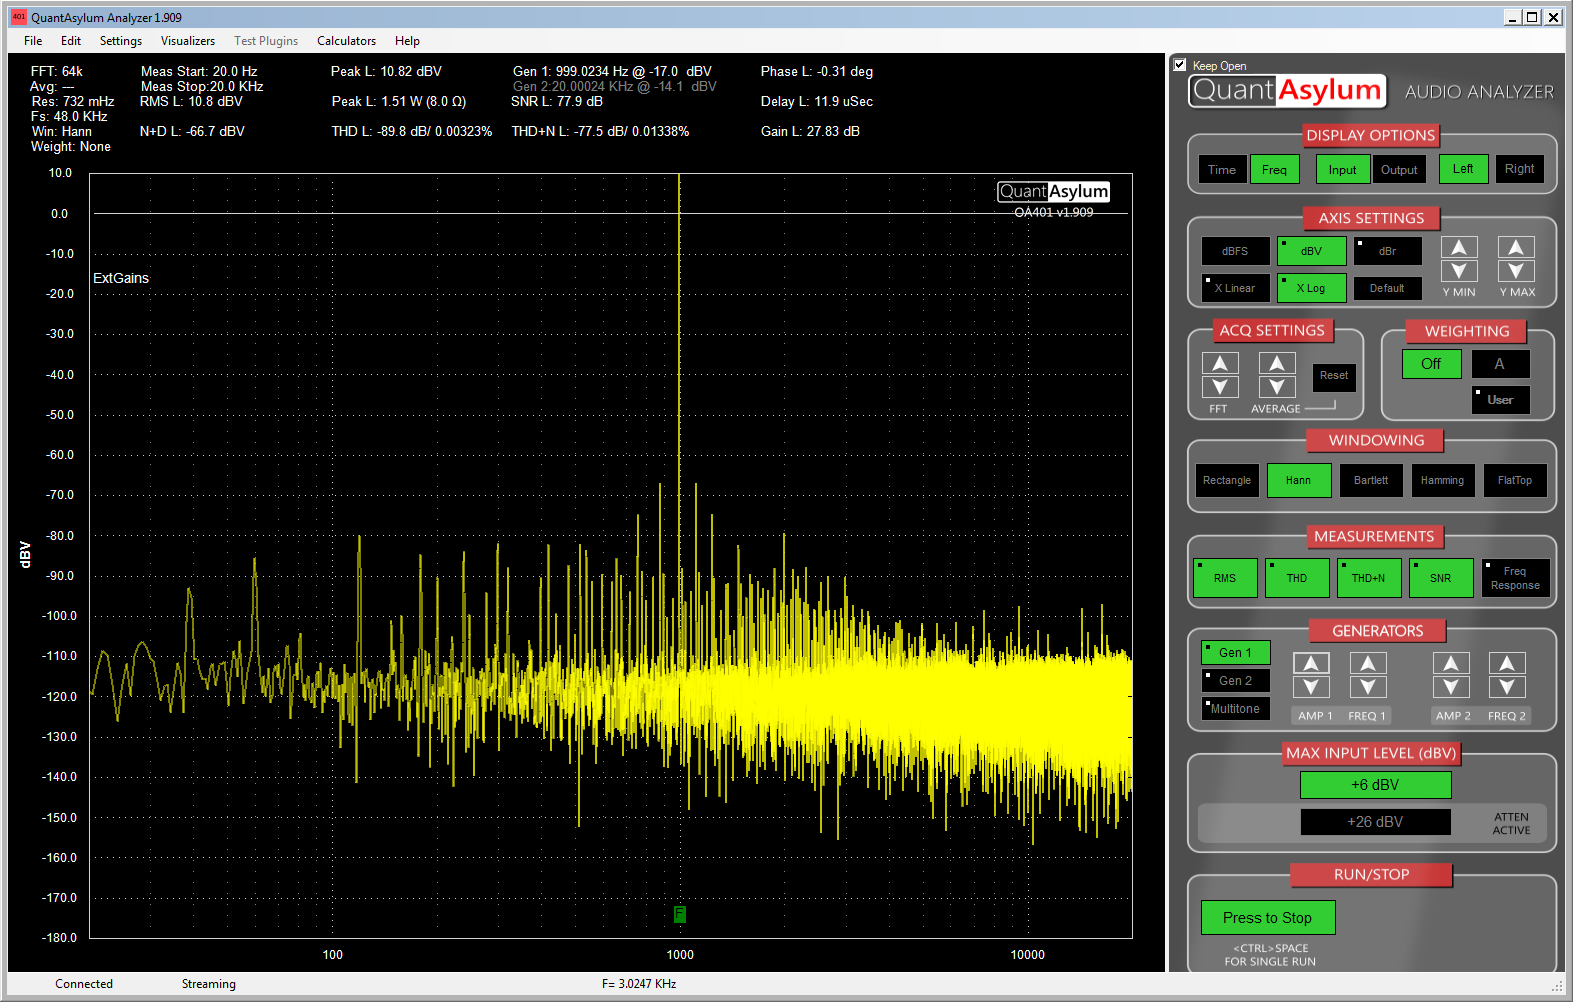Raise FREQ 1 generator frequency
Viewport: 1573px width, 1002px height.
point(1368,664)
